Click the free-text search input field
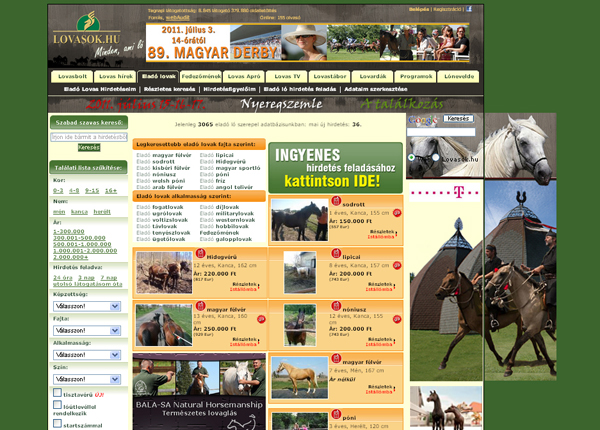The image size is (600, 430). coord(89,137)
